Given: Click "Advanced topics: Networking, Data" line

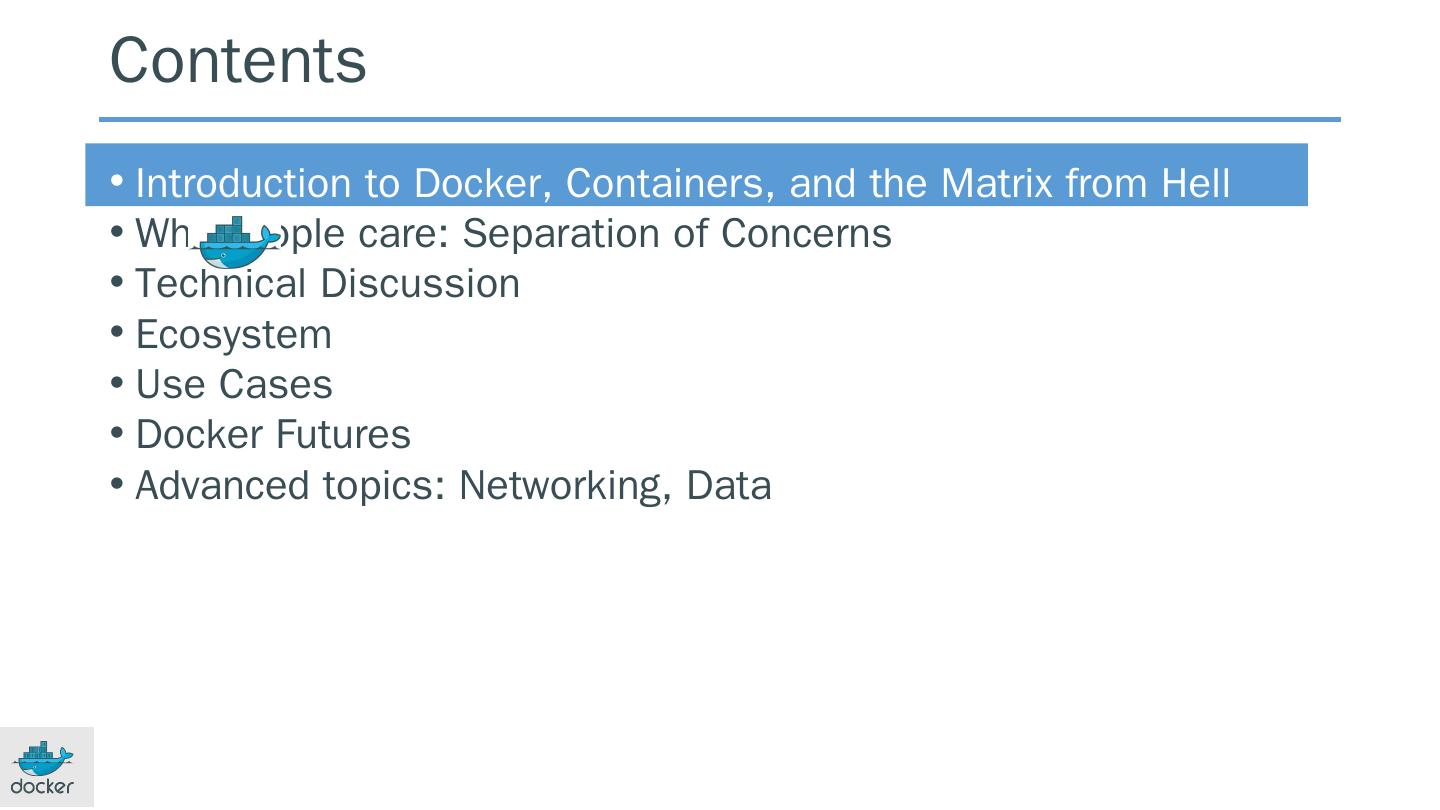Looking at the screenshot, I should click(x=453, y=486).
